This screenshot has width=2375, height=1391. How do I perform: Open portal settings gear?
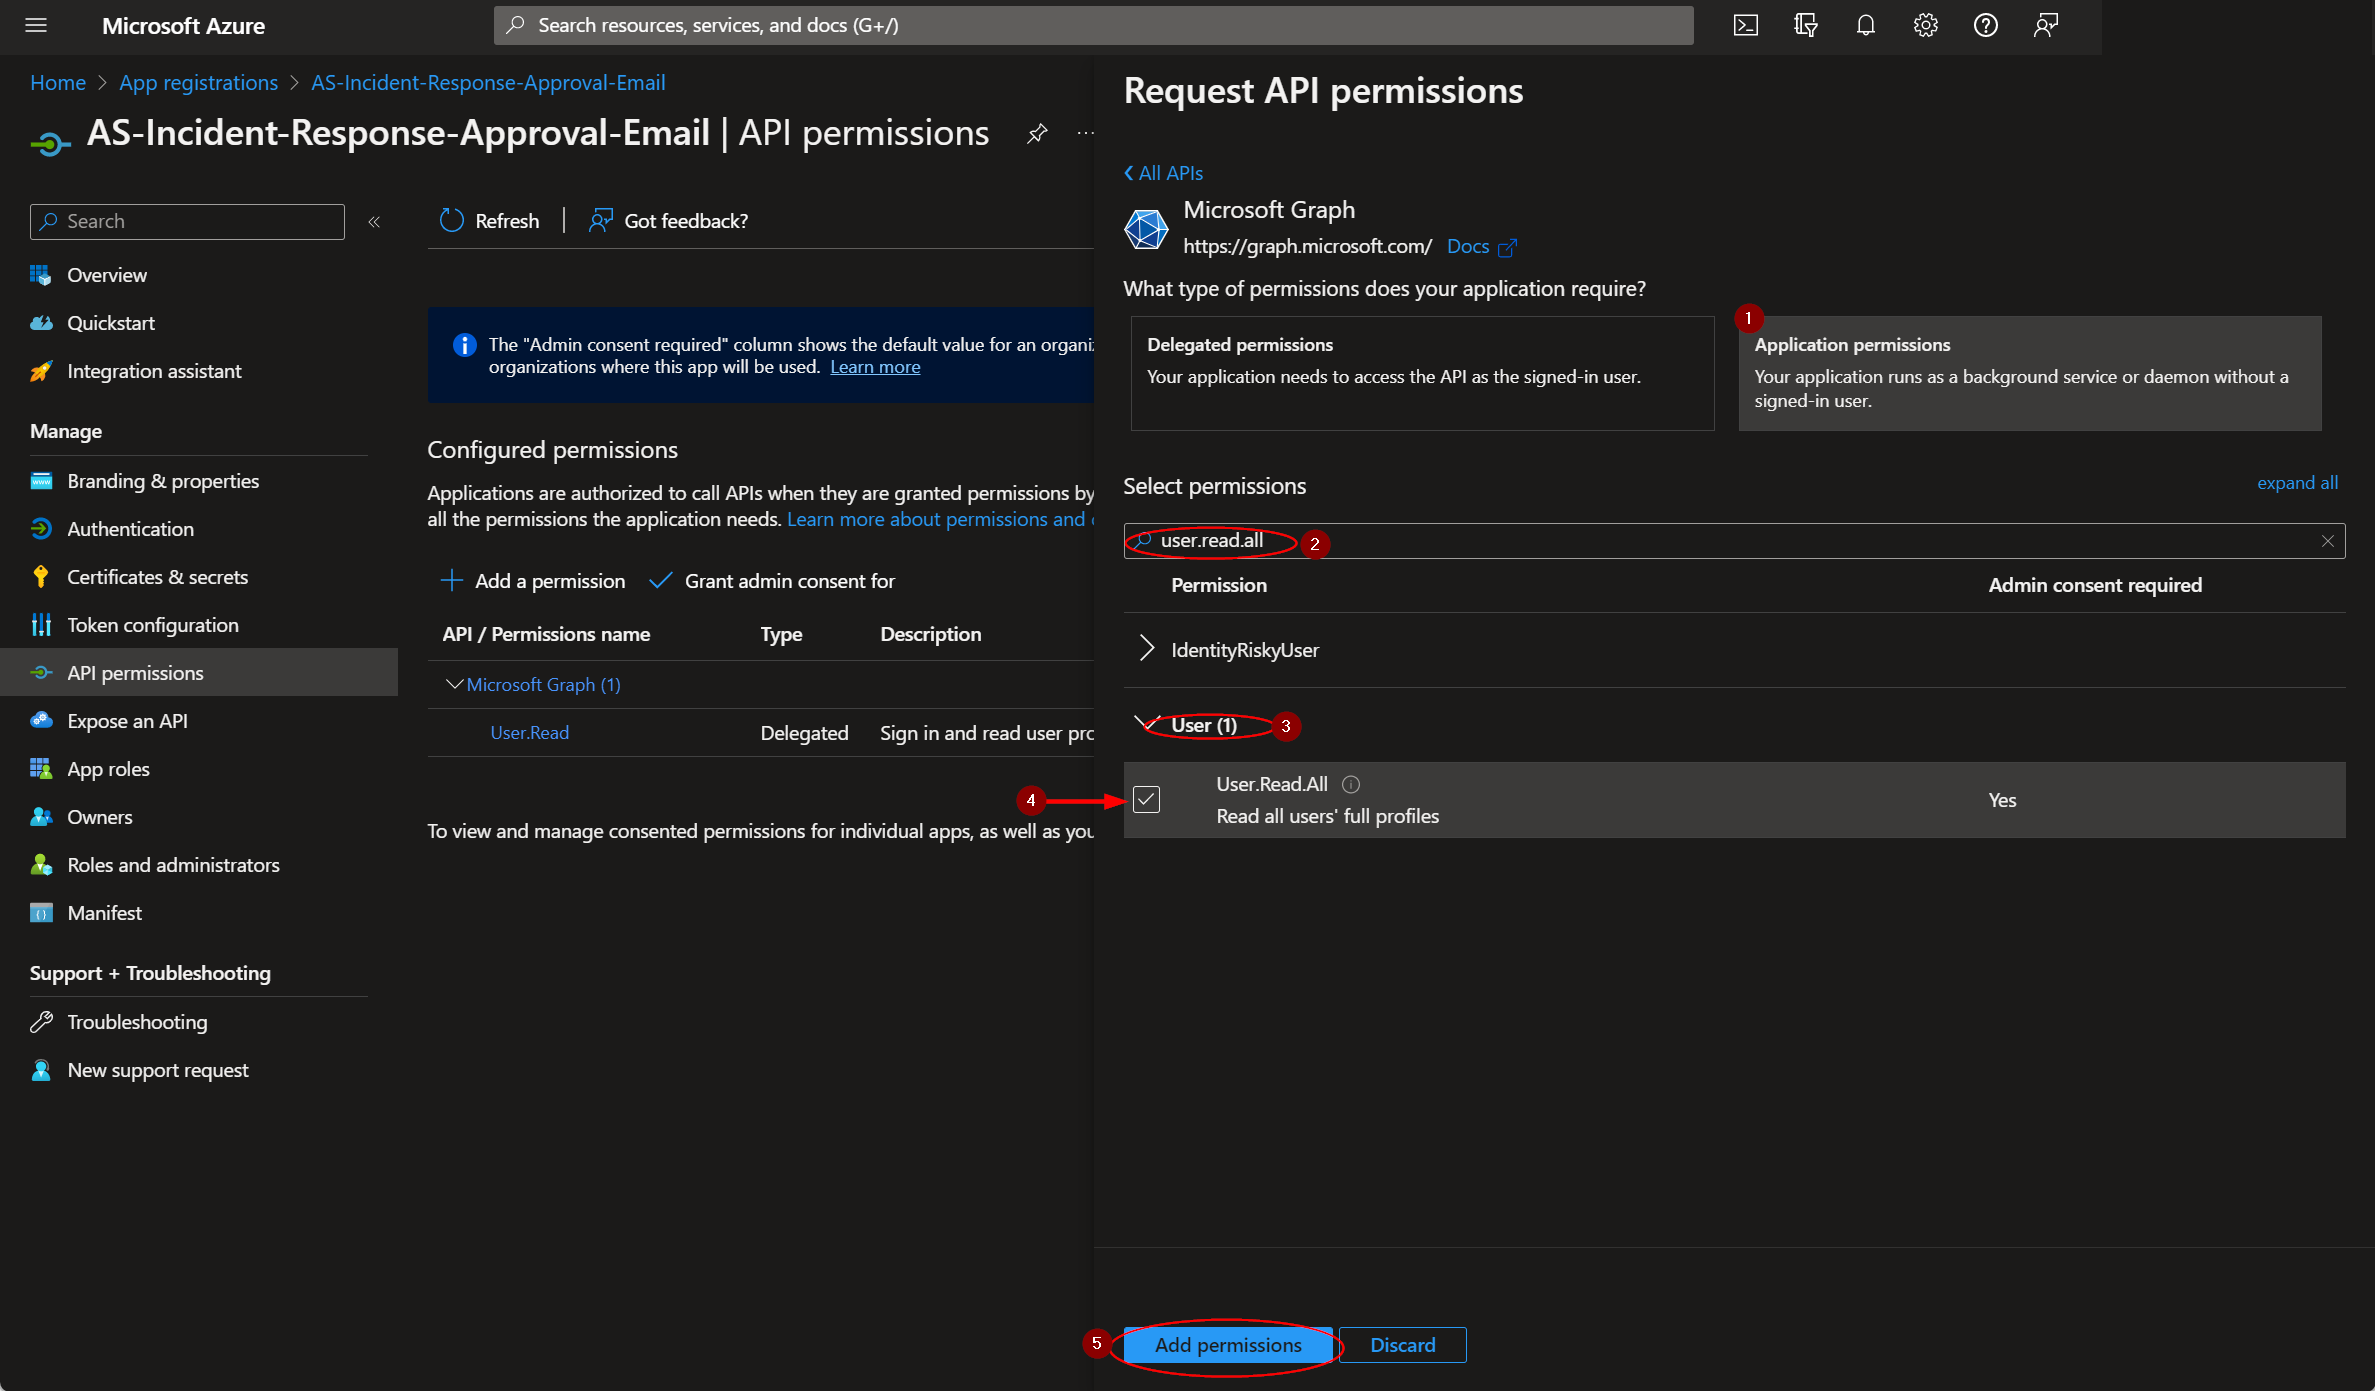(x=1926, y=25)
